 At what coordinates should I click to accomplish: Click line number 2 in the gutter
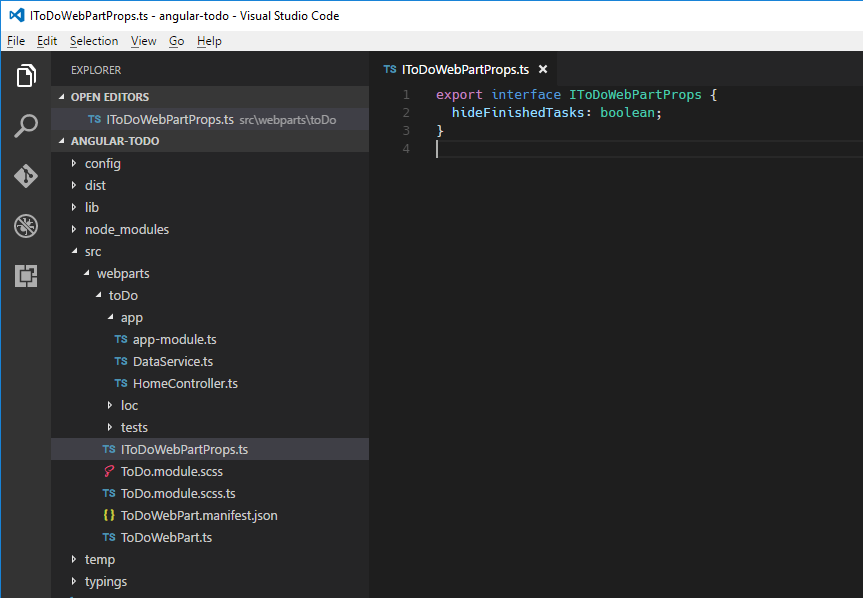(x=406, y=112)
